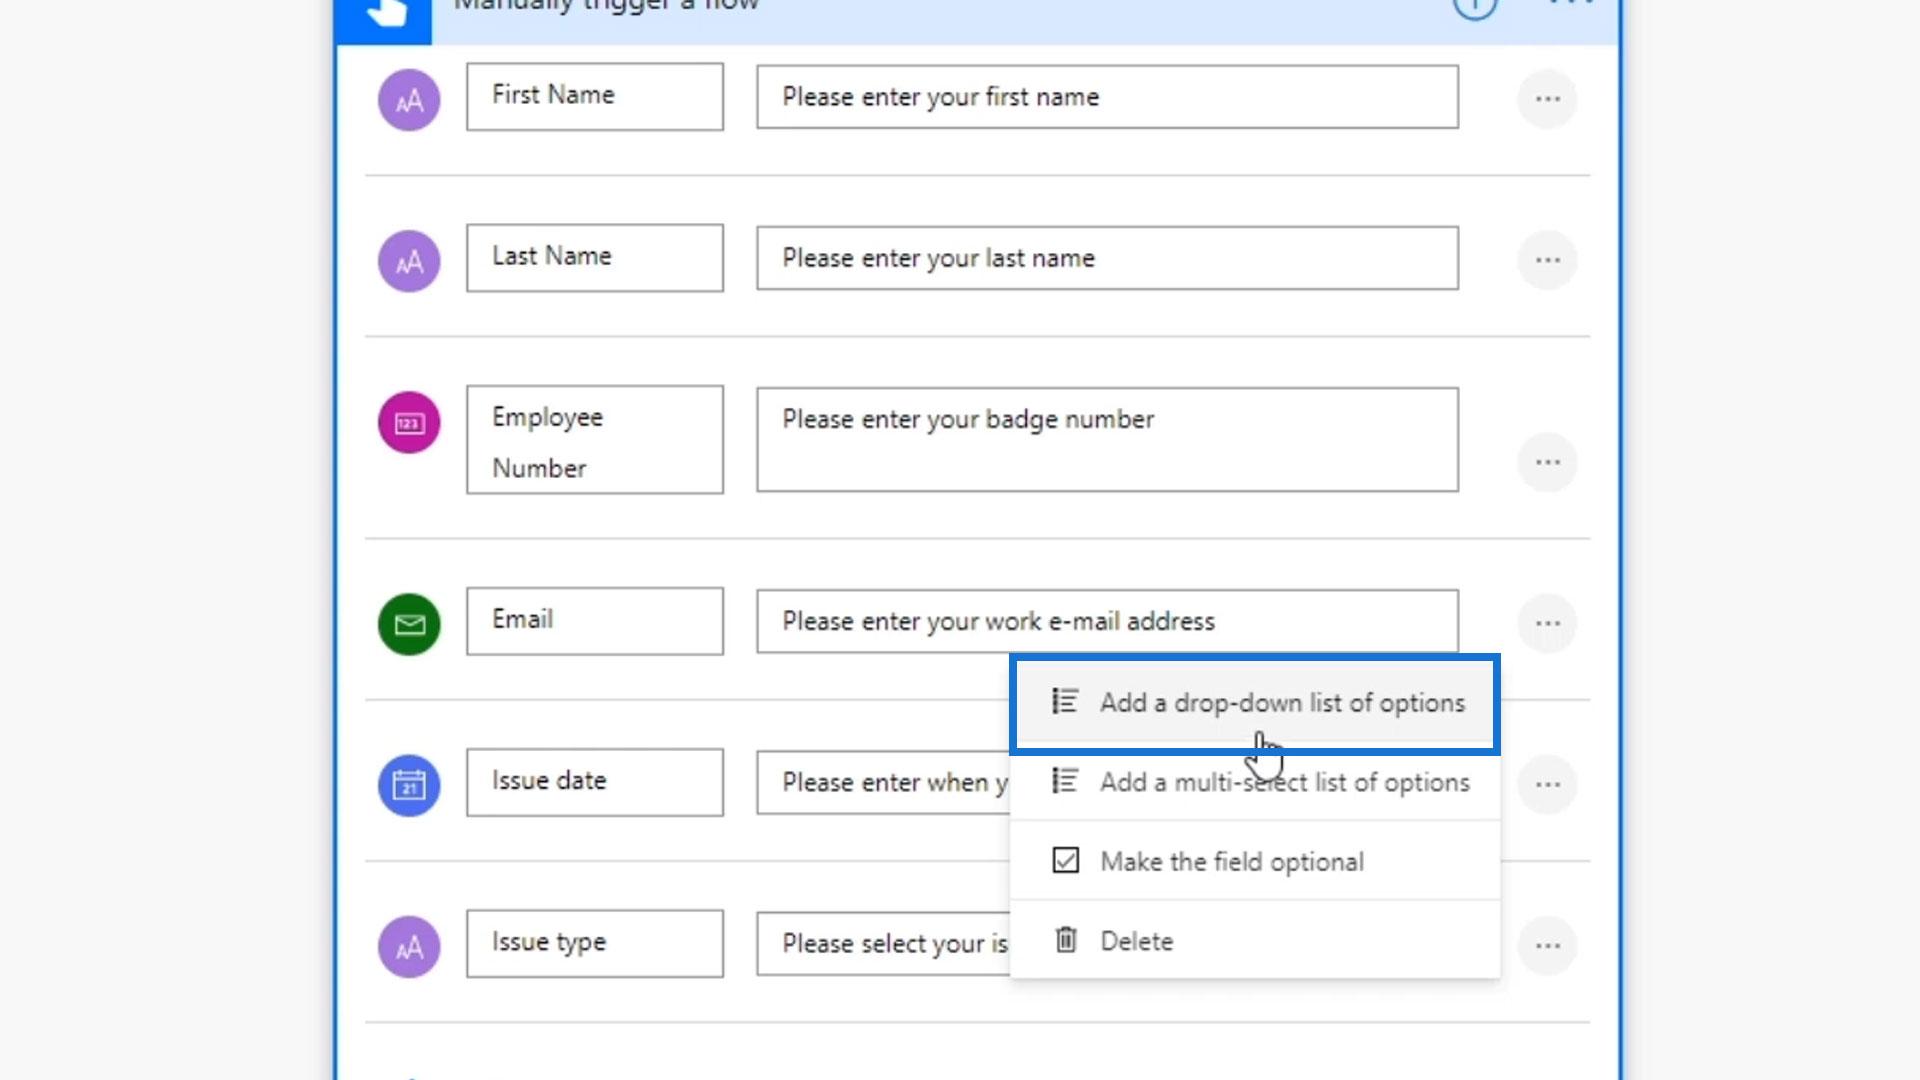Click the Employee Number name field

pos(594,440)
